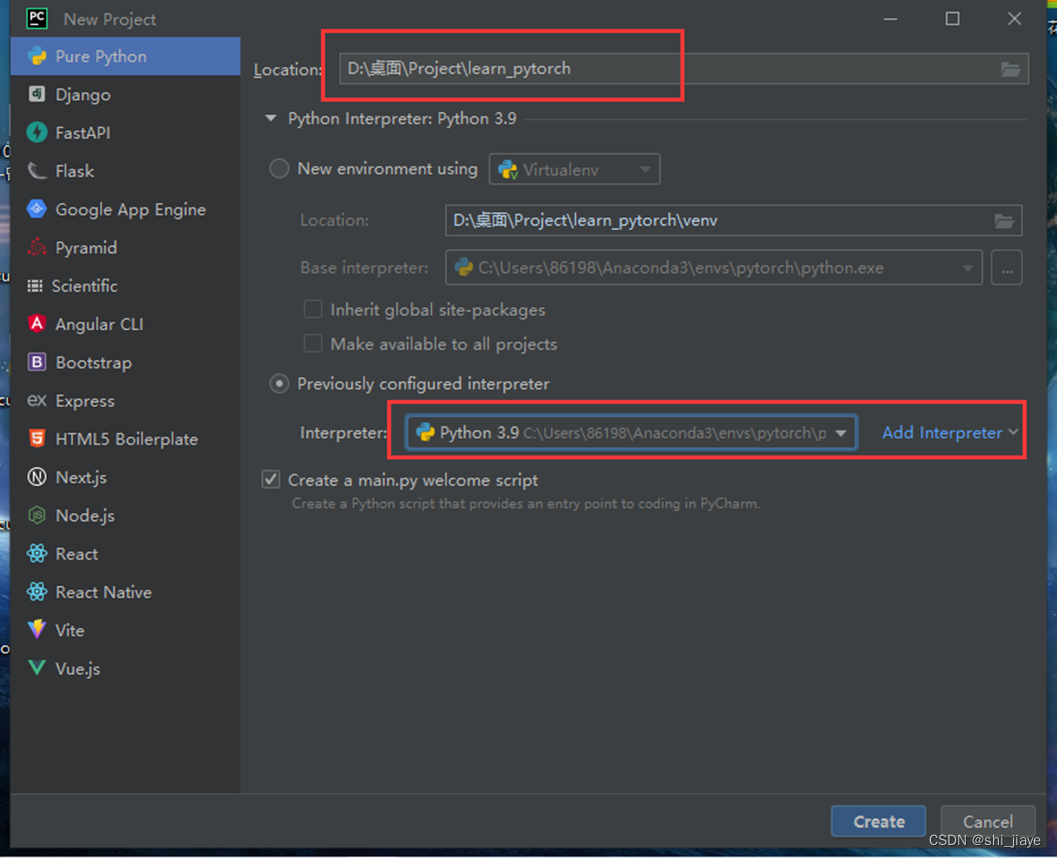Pick Node.js project type
The height and width of the screenshot is (858, 1057).
(125, 516)
